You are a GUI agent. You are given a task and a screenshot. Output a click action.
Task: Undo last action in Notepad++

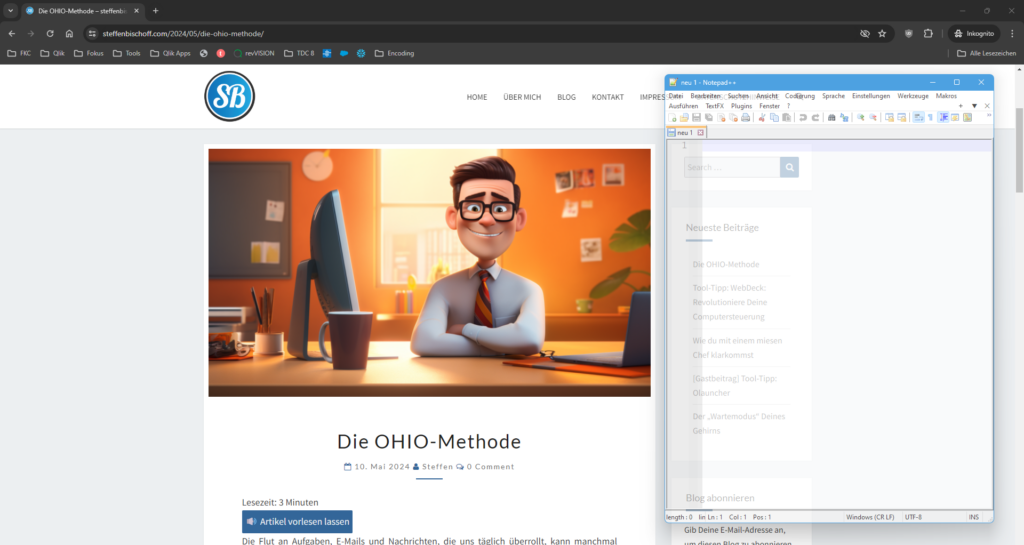coord(803,117)
